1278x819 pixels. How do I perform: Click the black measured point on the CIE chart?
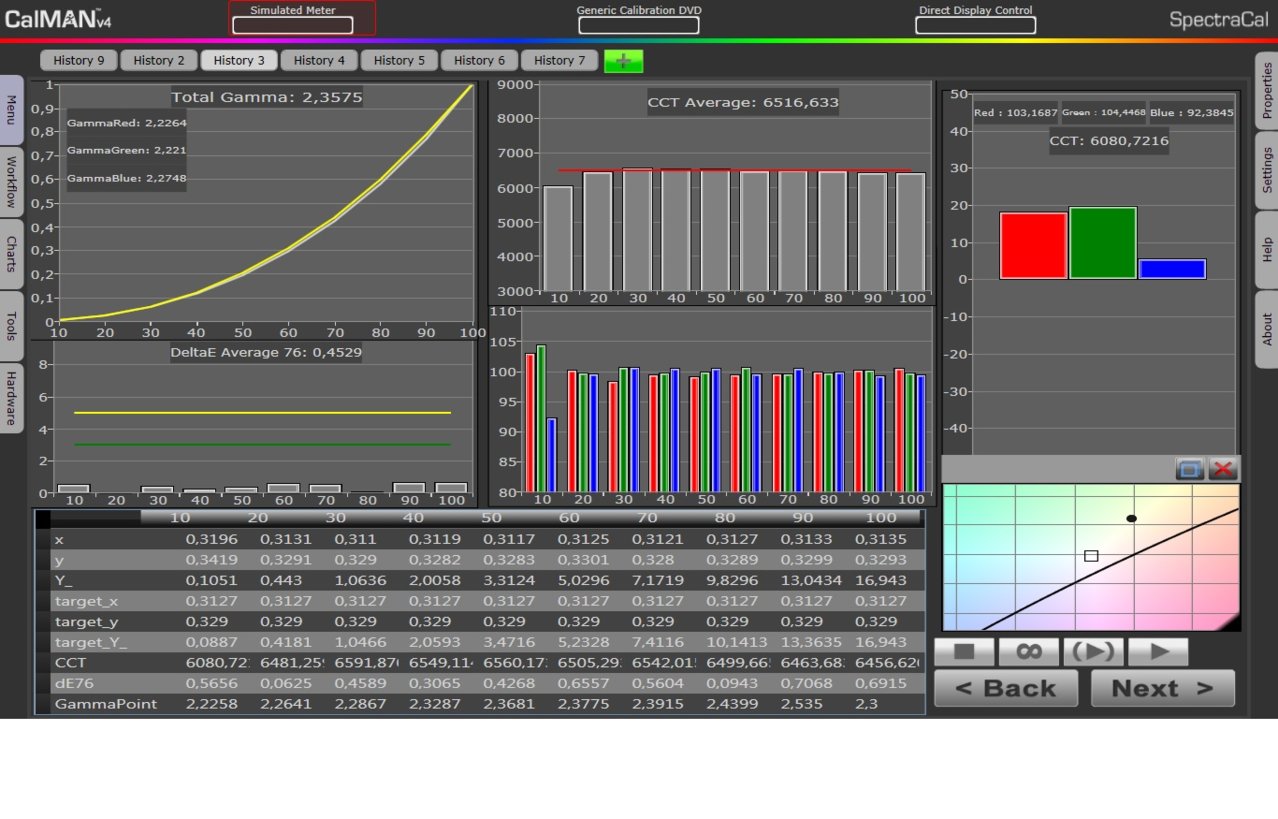1132,519
